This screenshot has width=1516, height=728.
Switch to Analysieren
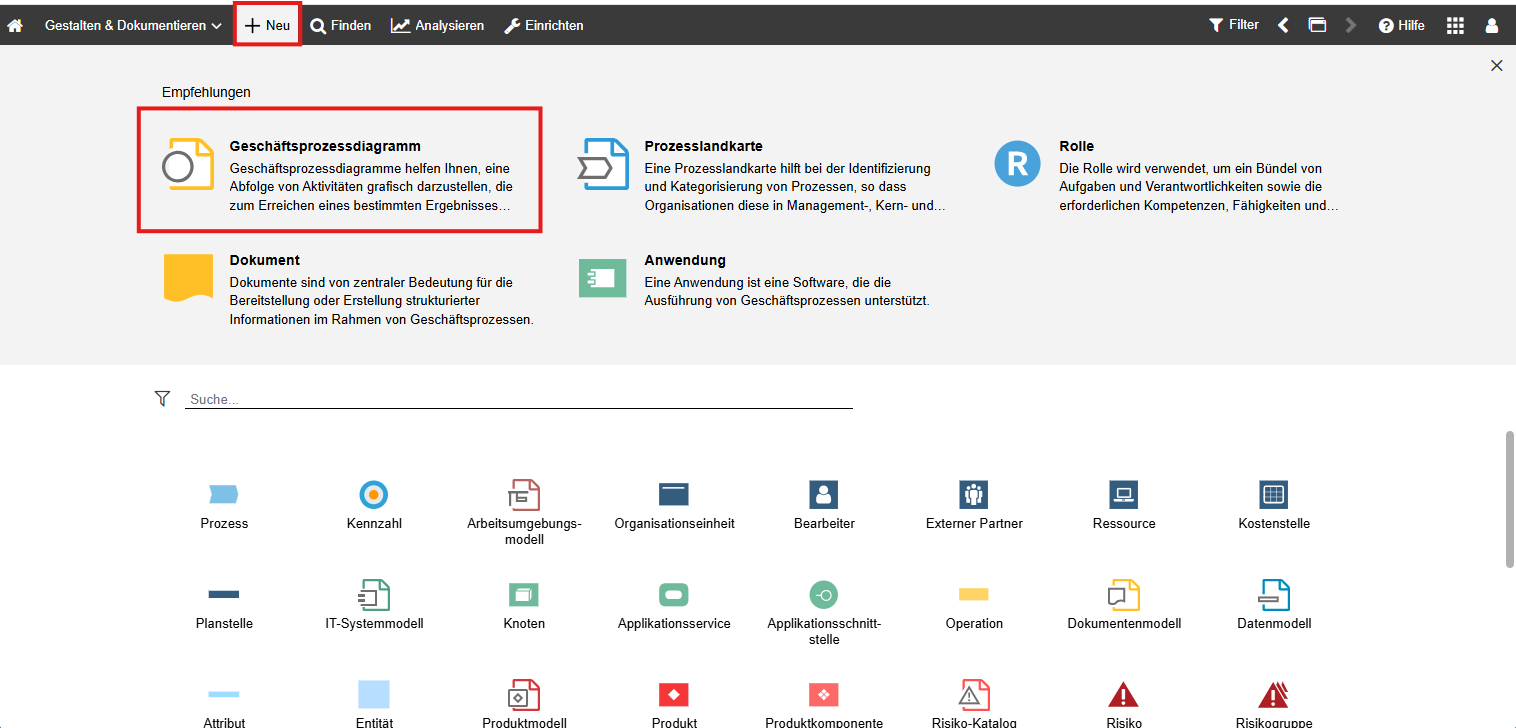coord(437,24)
